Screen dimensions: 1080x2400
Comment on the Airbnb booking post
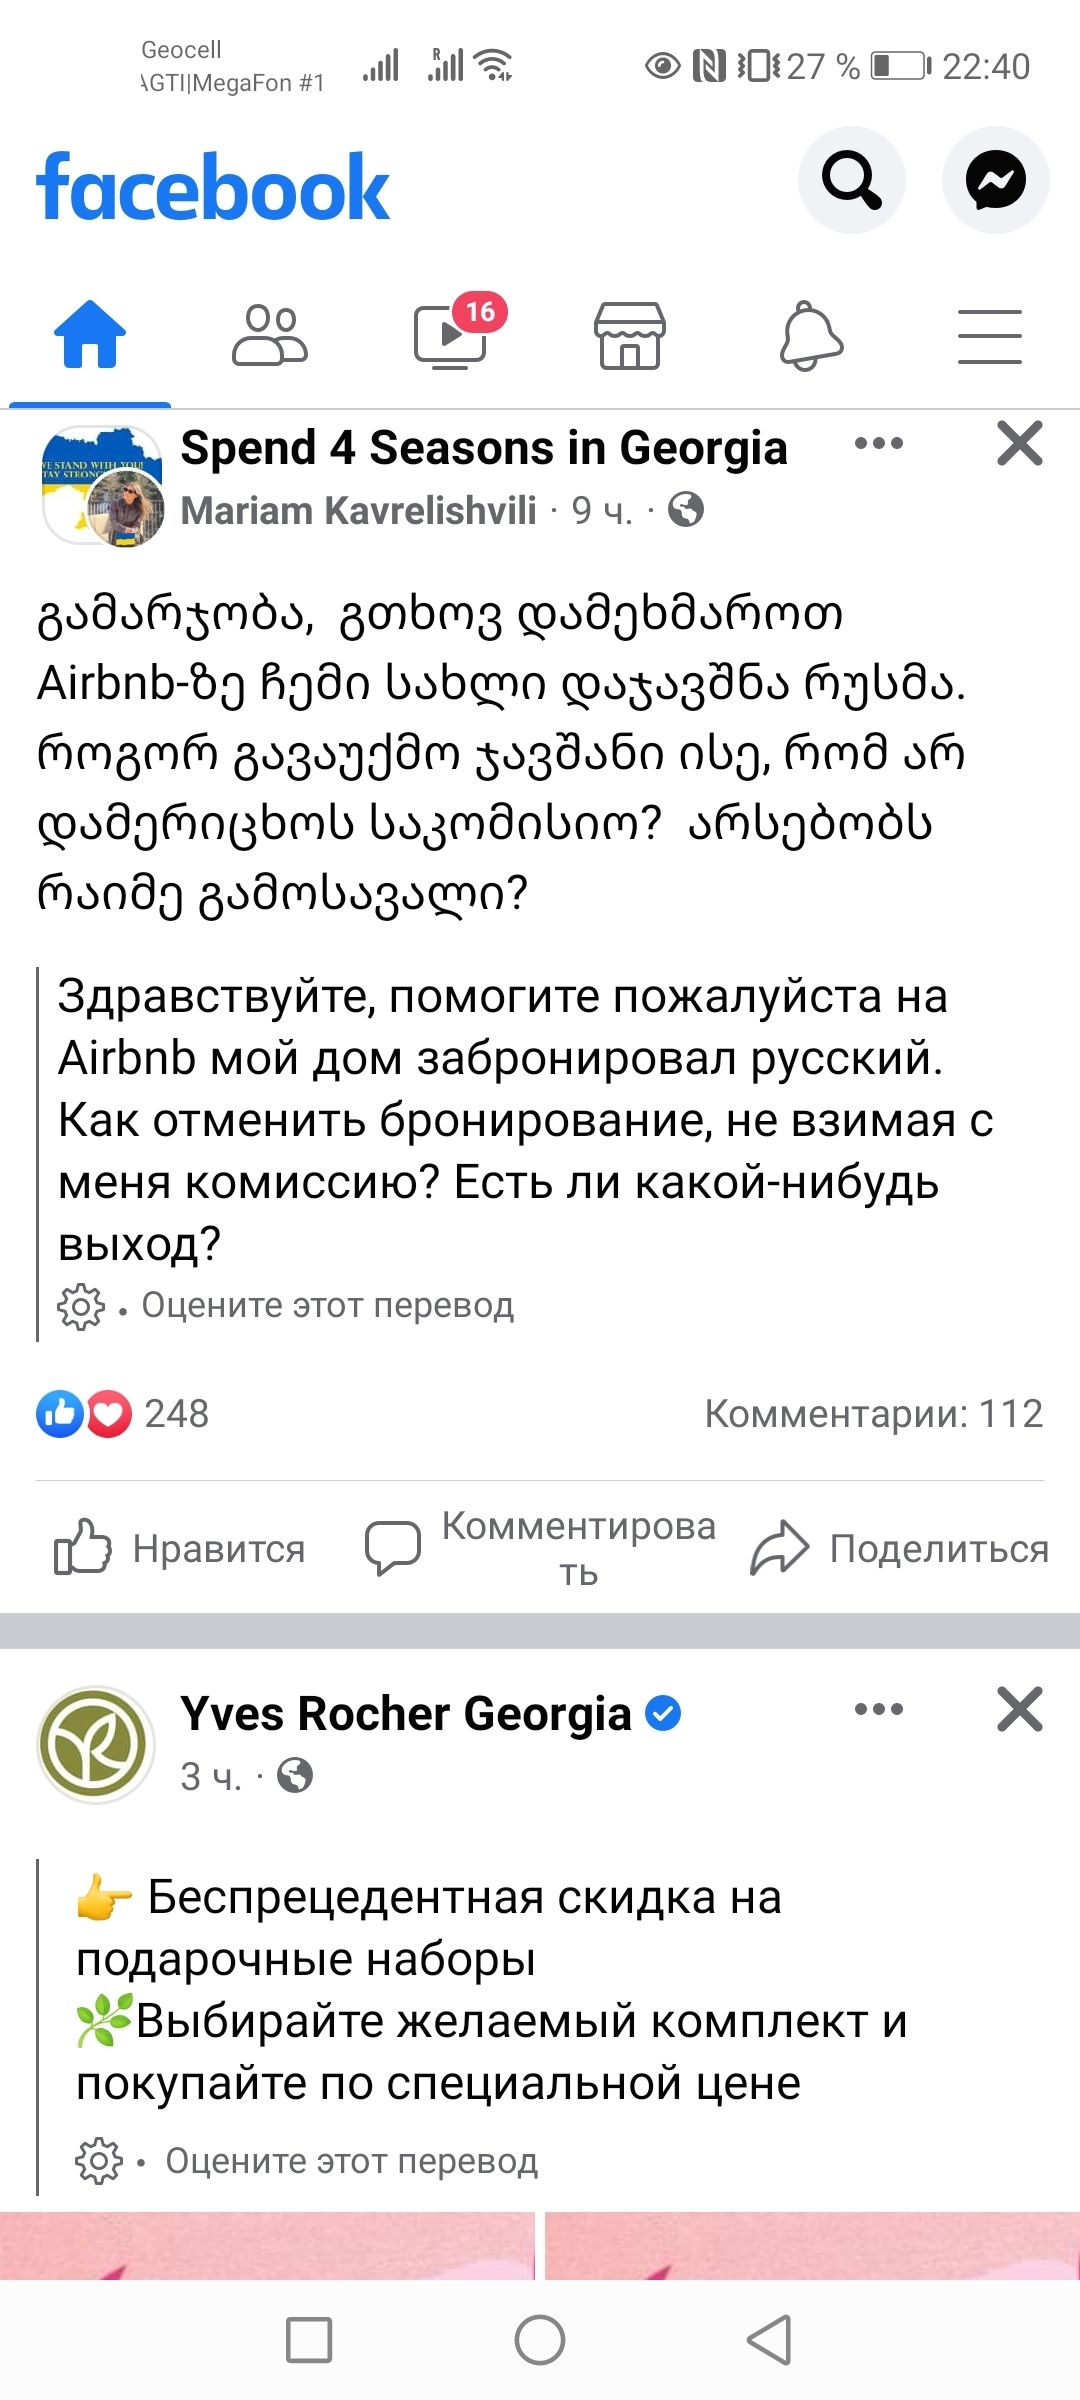pyautogui.click(x=540, y=1548)
